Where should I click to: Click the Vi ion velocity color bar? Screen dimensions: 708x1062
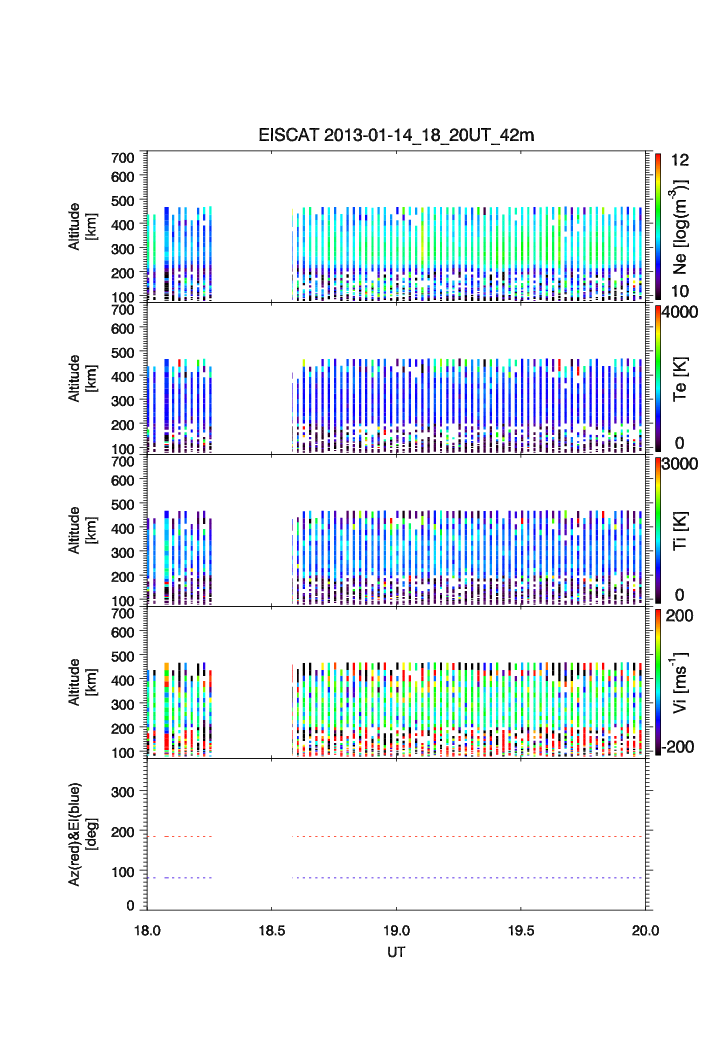[x=658, y=682]
